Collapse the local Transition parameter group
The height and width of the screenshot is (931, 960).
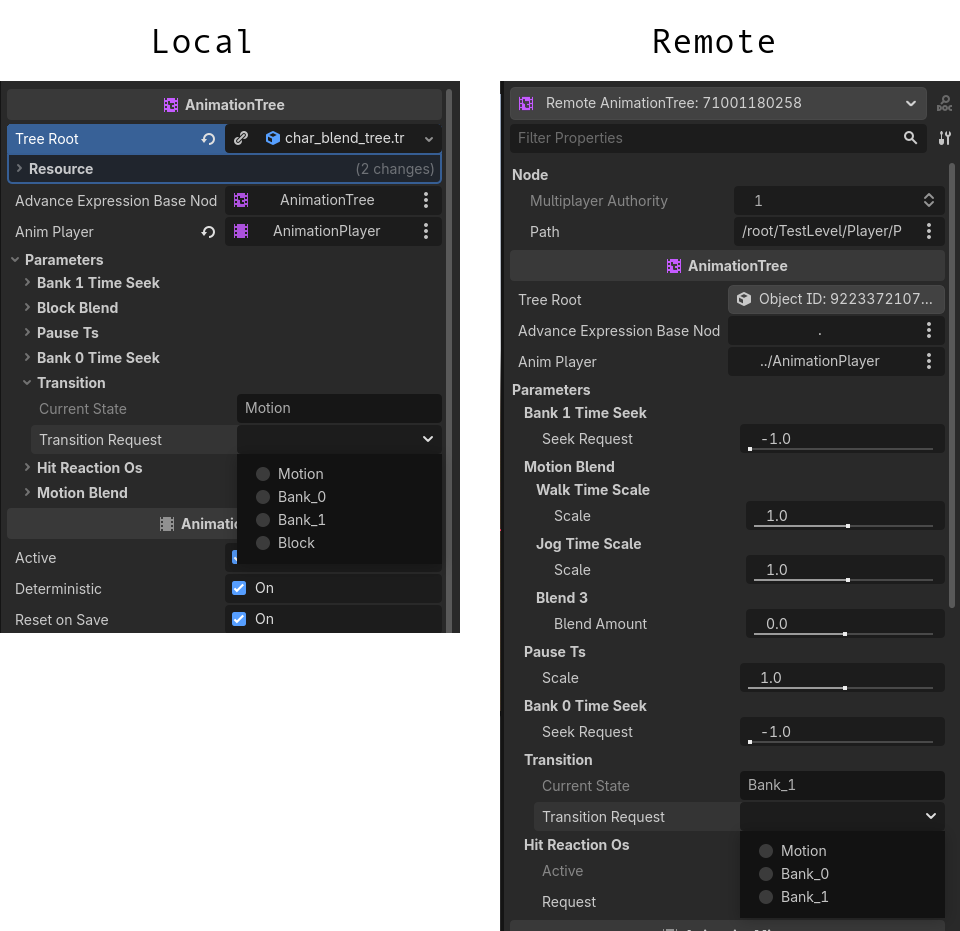point(27,383)
